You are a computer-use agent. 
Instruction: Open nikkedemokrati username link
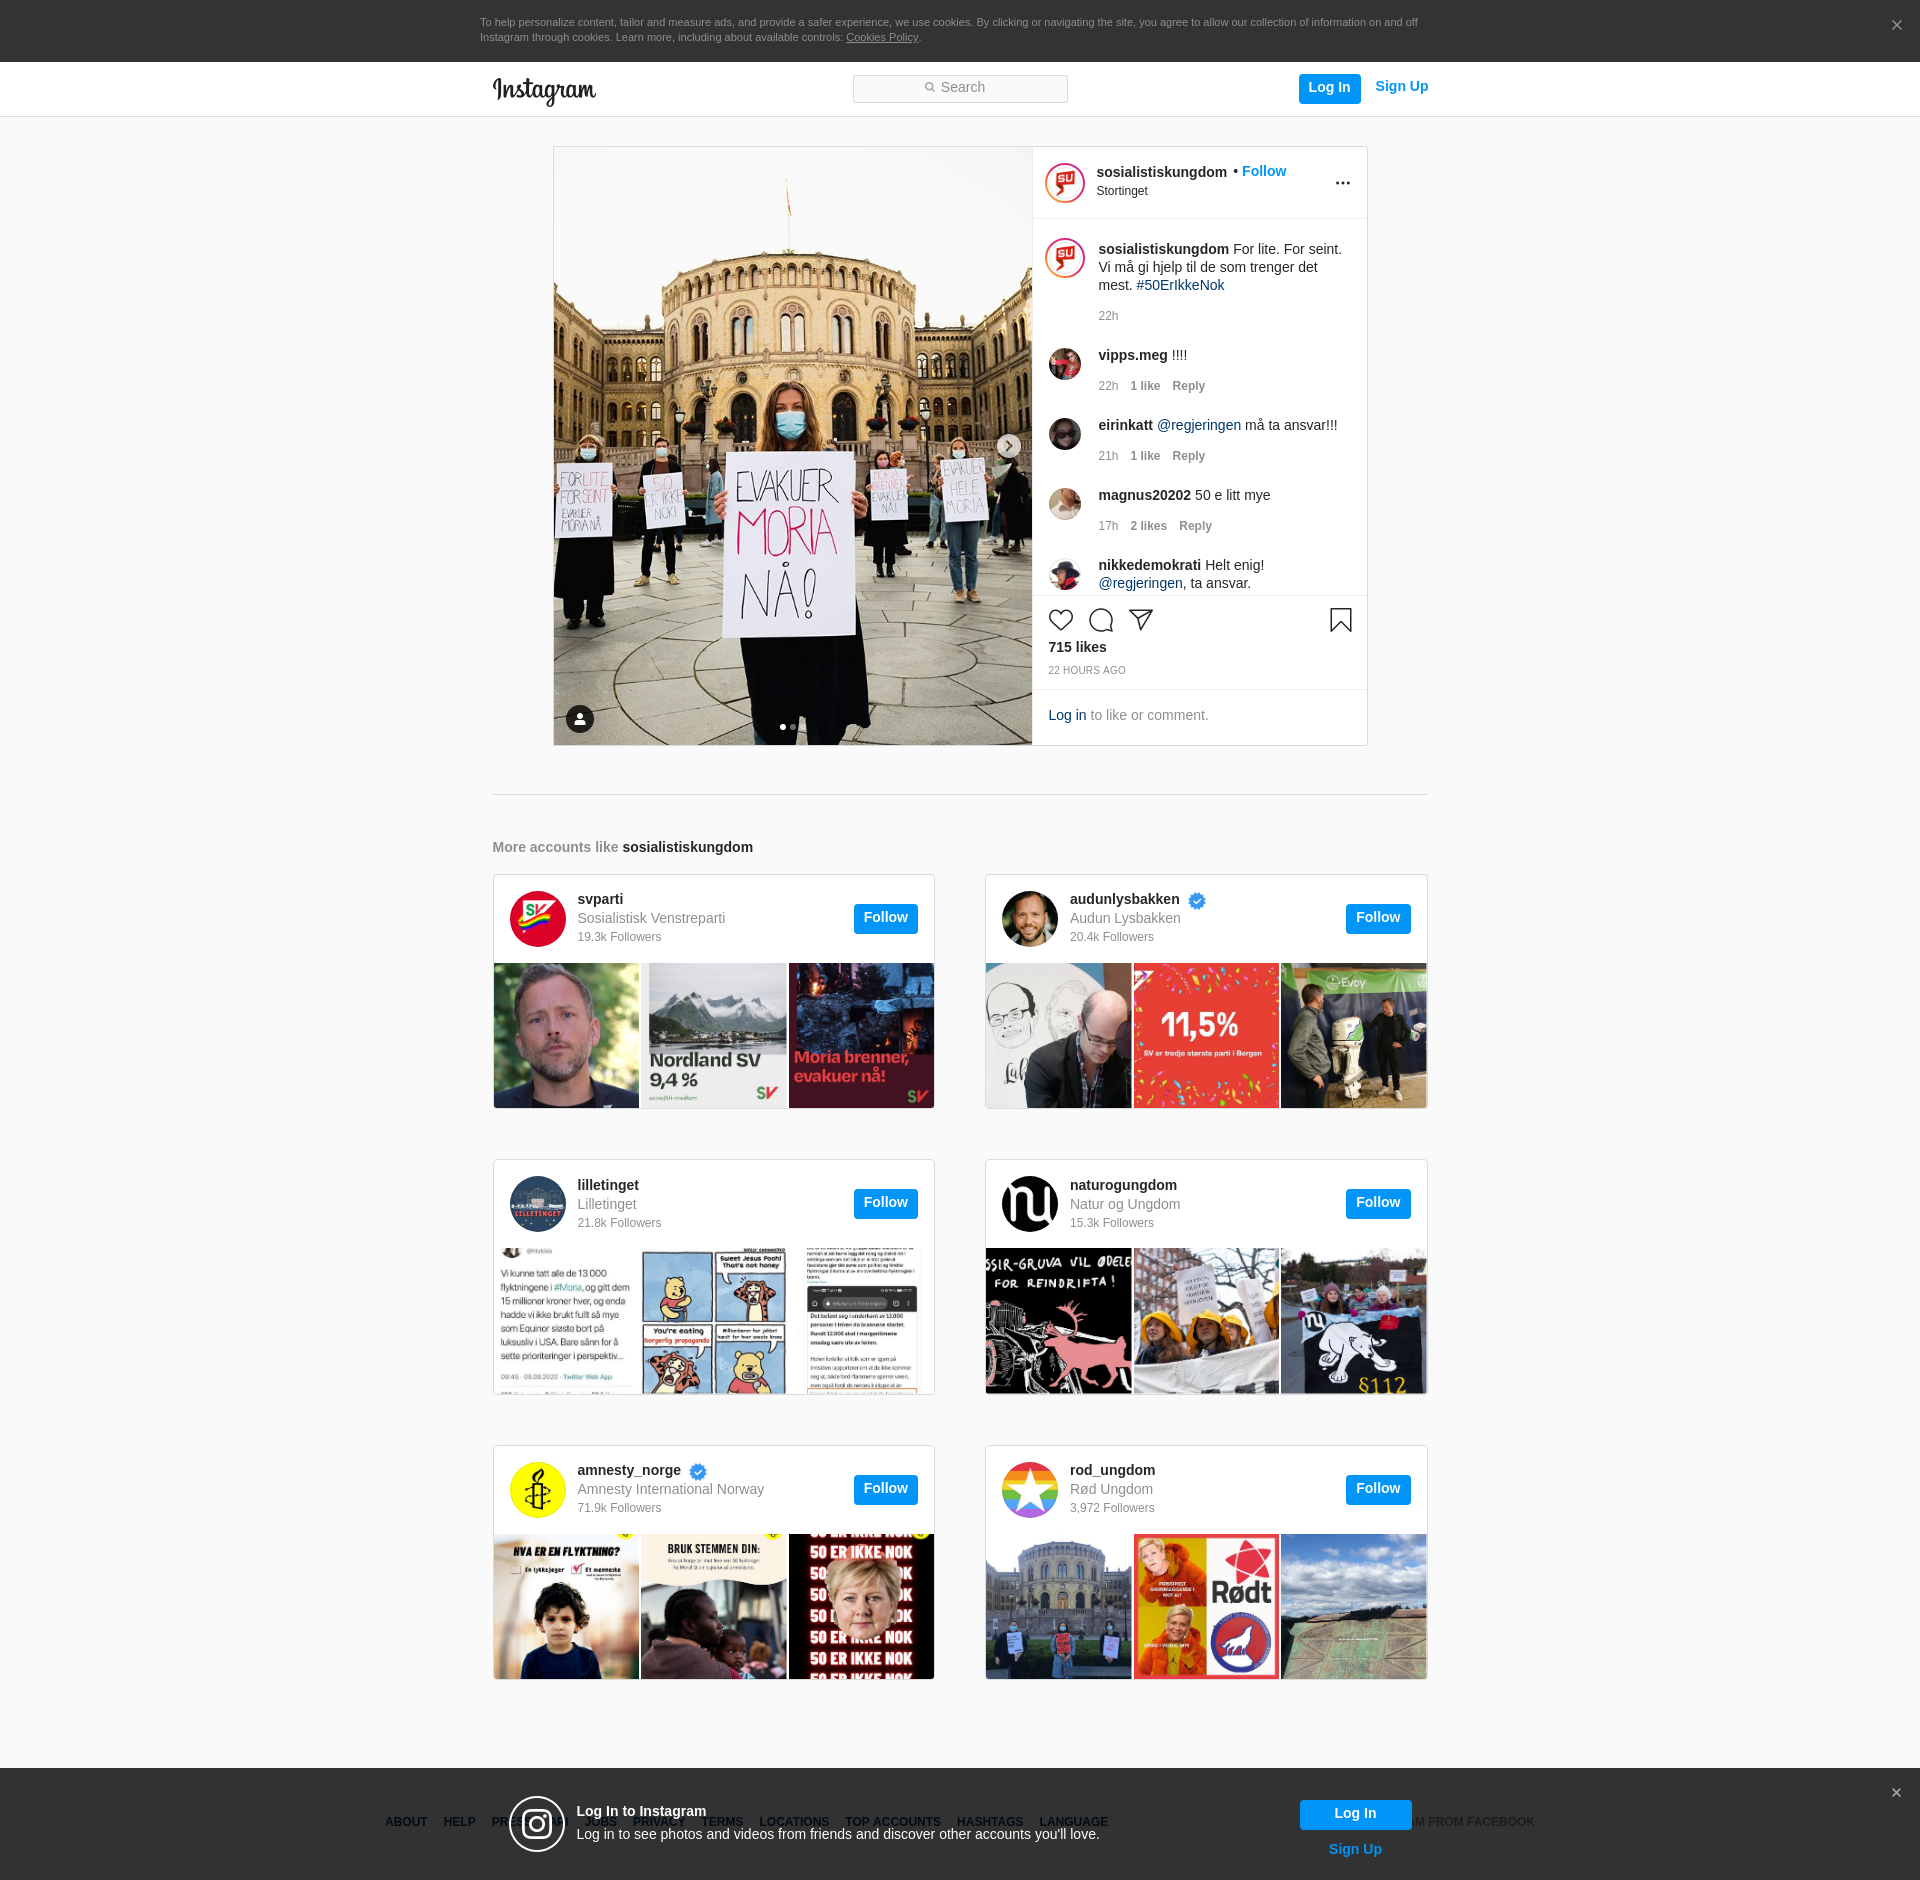[1149, 565]
